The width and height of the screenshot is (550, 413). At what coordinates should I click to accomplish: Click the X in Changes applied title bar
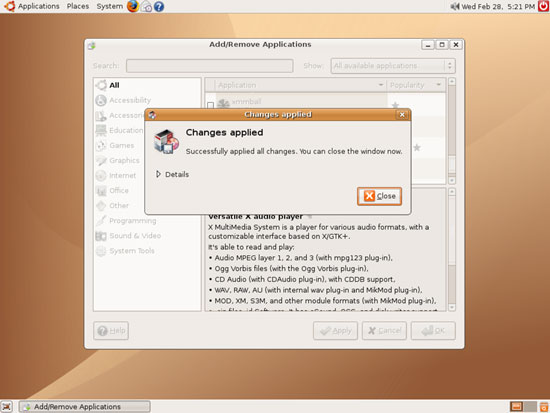coord(402,114)
